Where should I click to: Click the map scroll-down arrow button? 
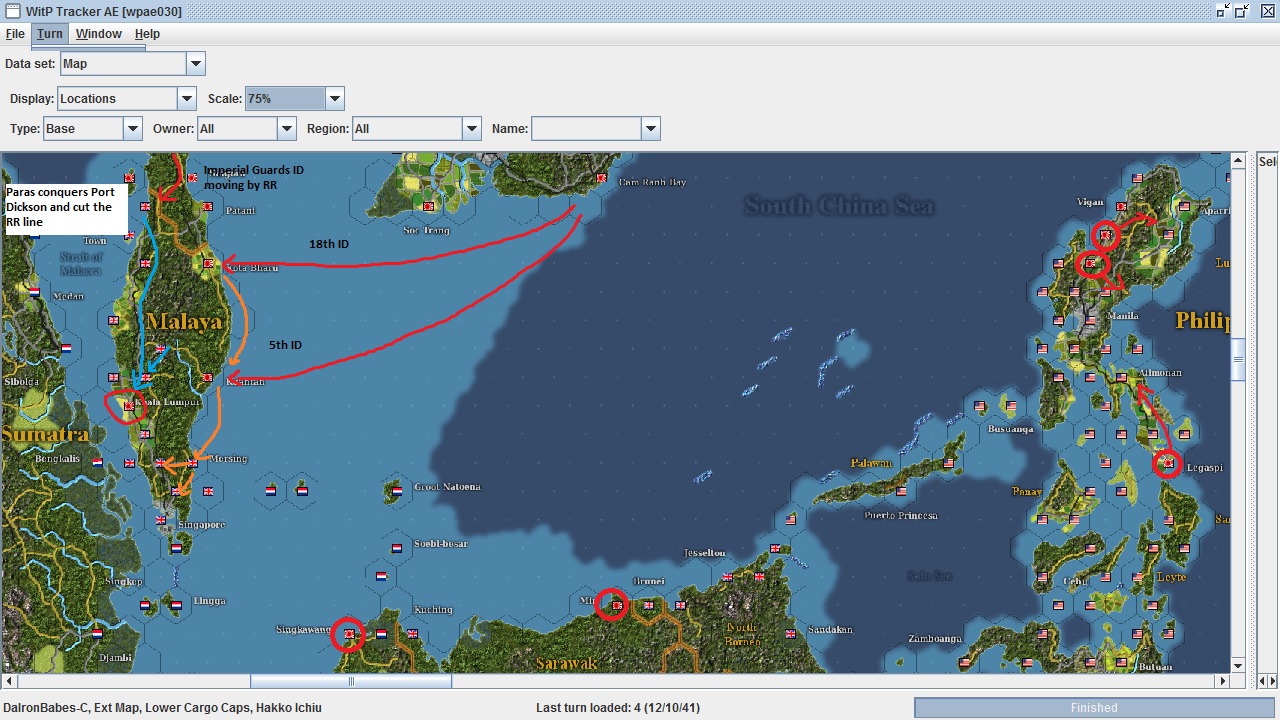pyautogui.click(x=1238, y=666)
